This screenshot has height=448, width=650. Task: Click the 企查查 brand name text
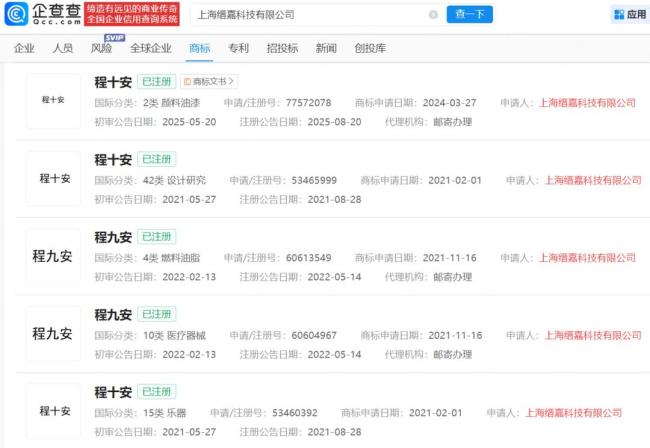[56, 11]
